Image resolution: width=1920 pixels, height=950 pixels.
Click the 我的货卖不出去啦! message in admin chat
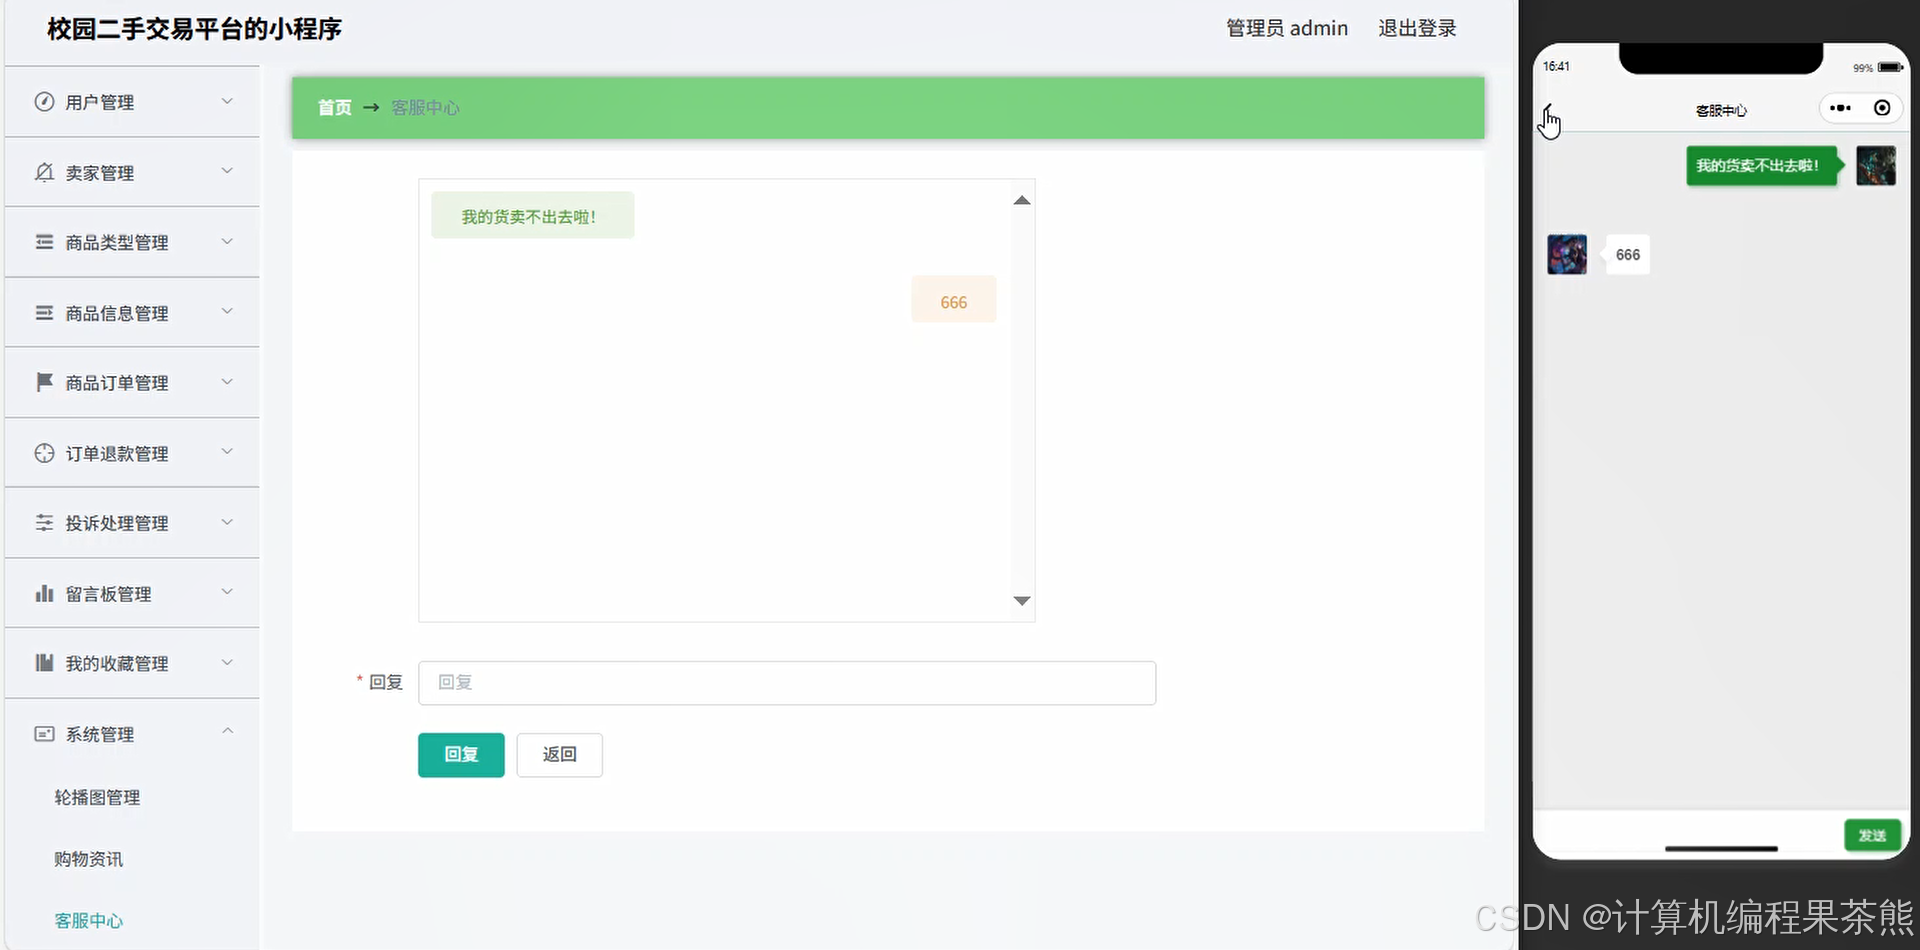(532, 216)
